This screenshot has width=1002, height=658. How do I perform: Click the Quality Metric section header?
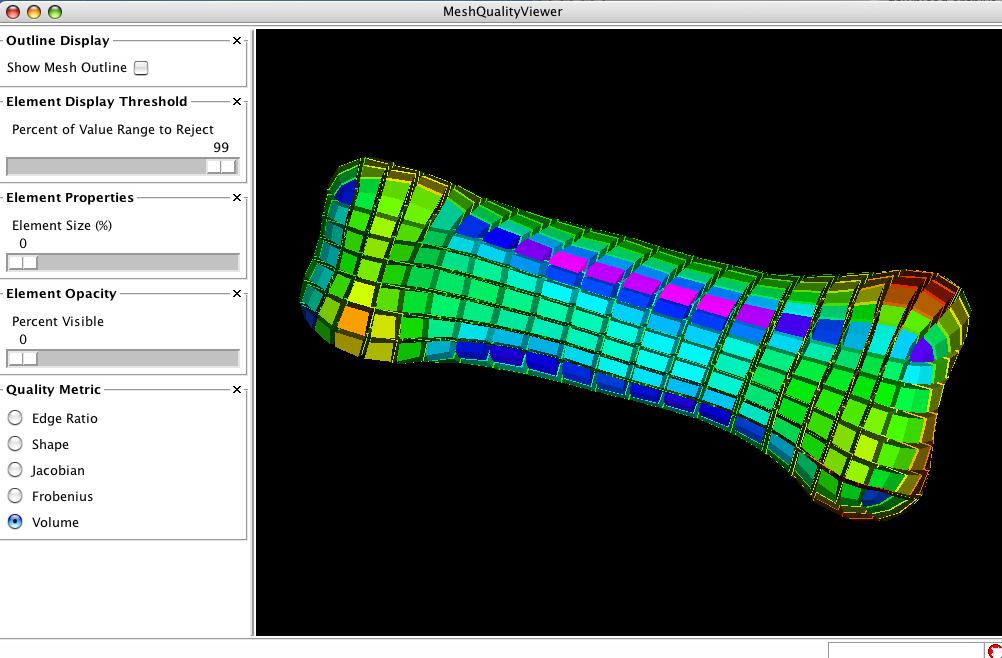pos(53,389)
